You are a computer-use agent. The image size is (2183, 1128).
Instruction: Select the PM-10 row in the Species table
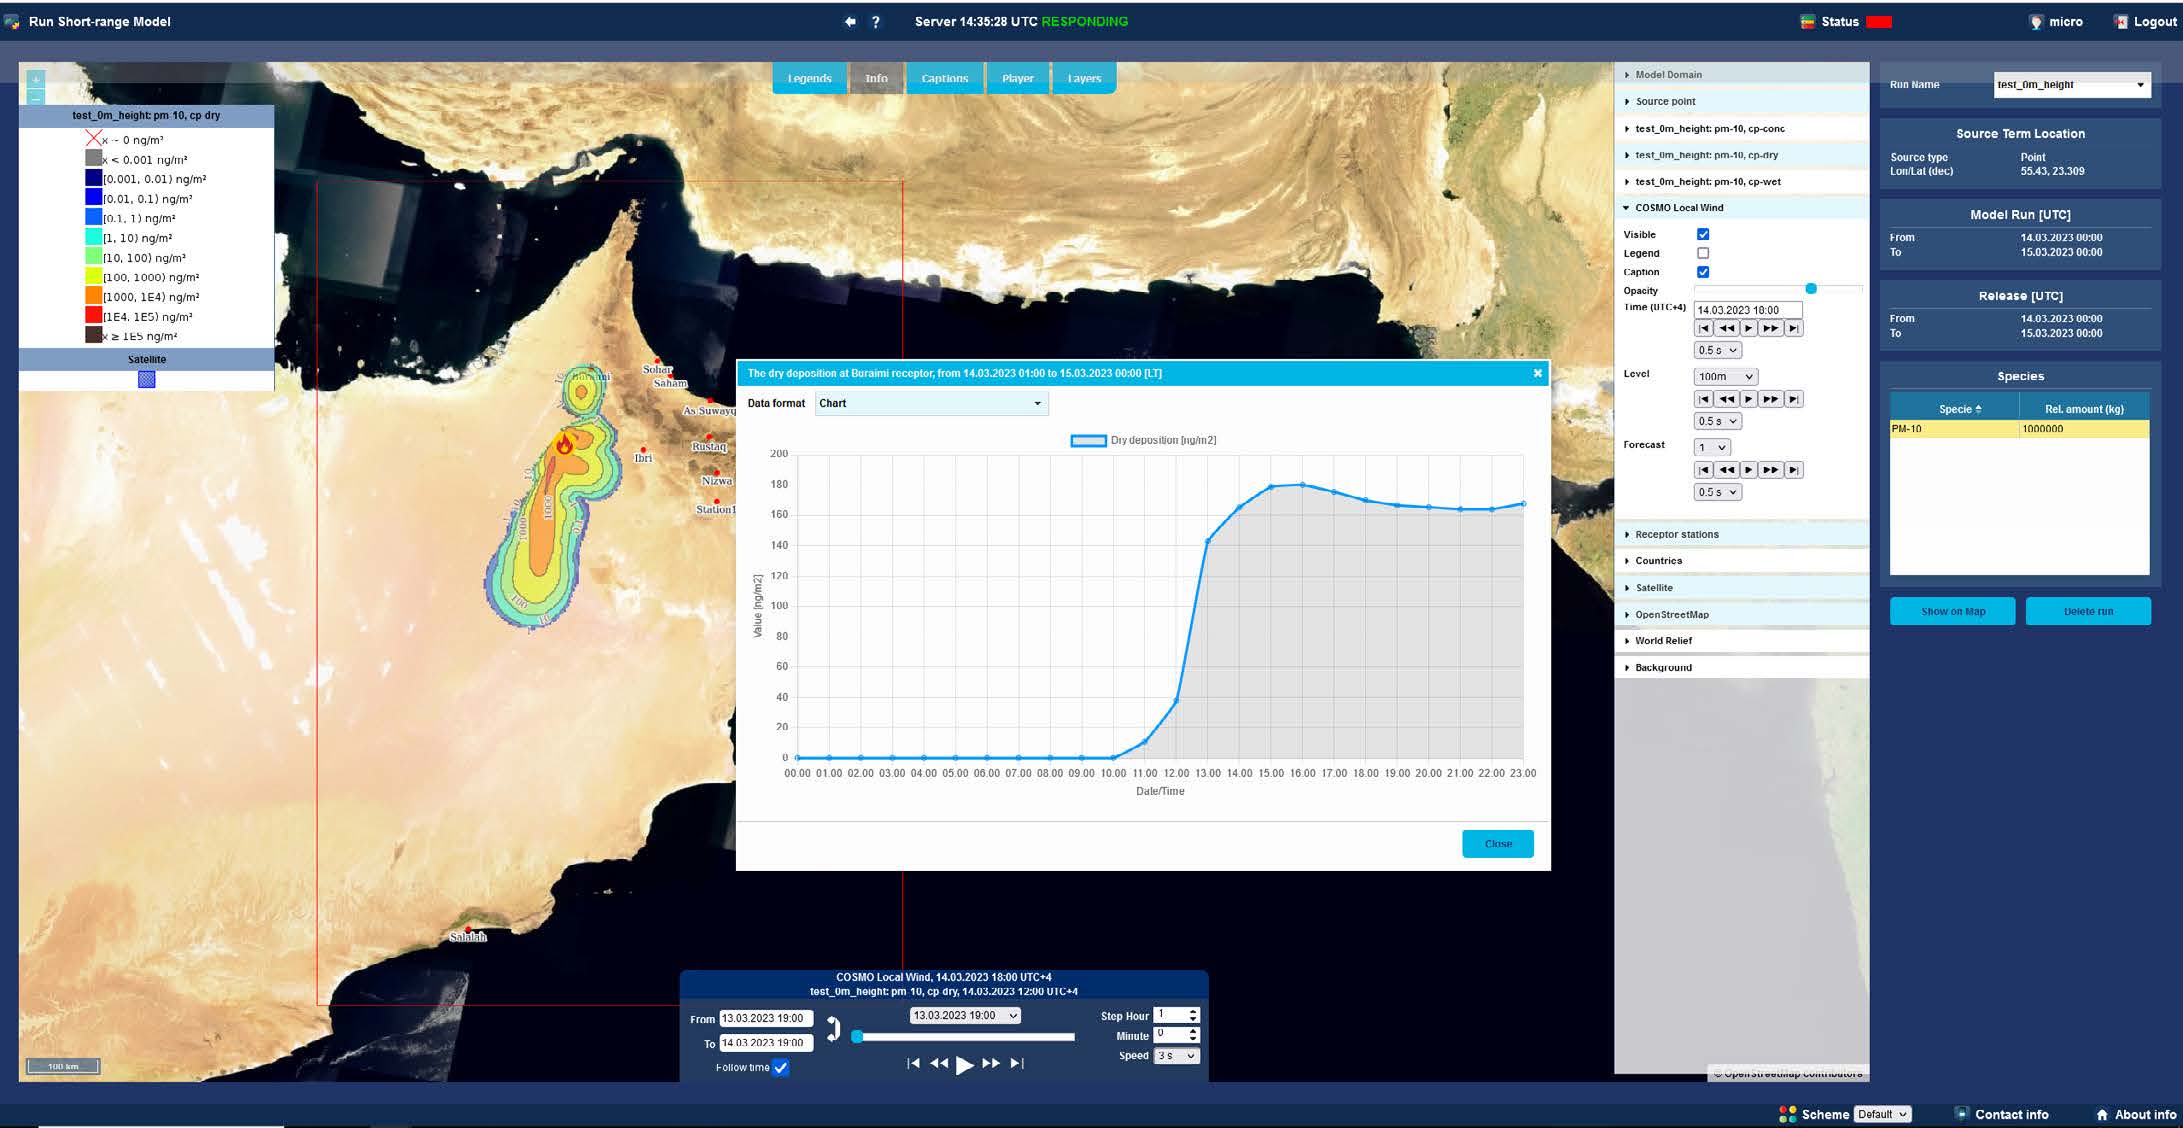pos(1950,428)
